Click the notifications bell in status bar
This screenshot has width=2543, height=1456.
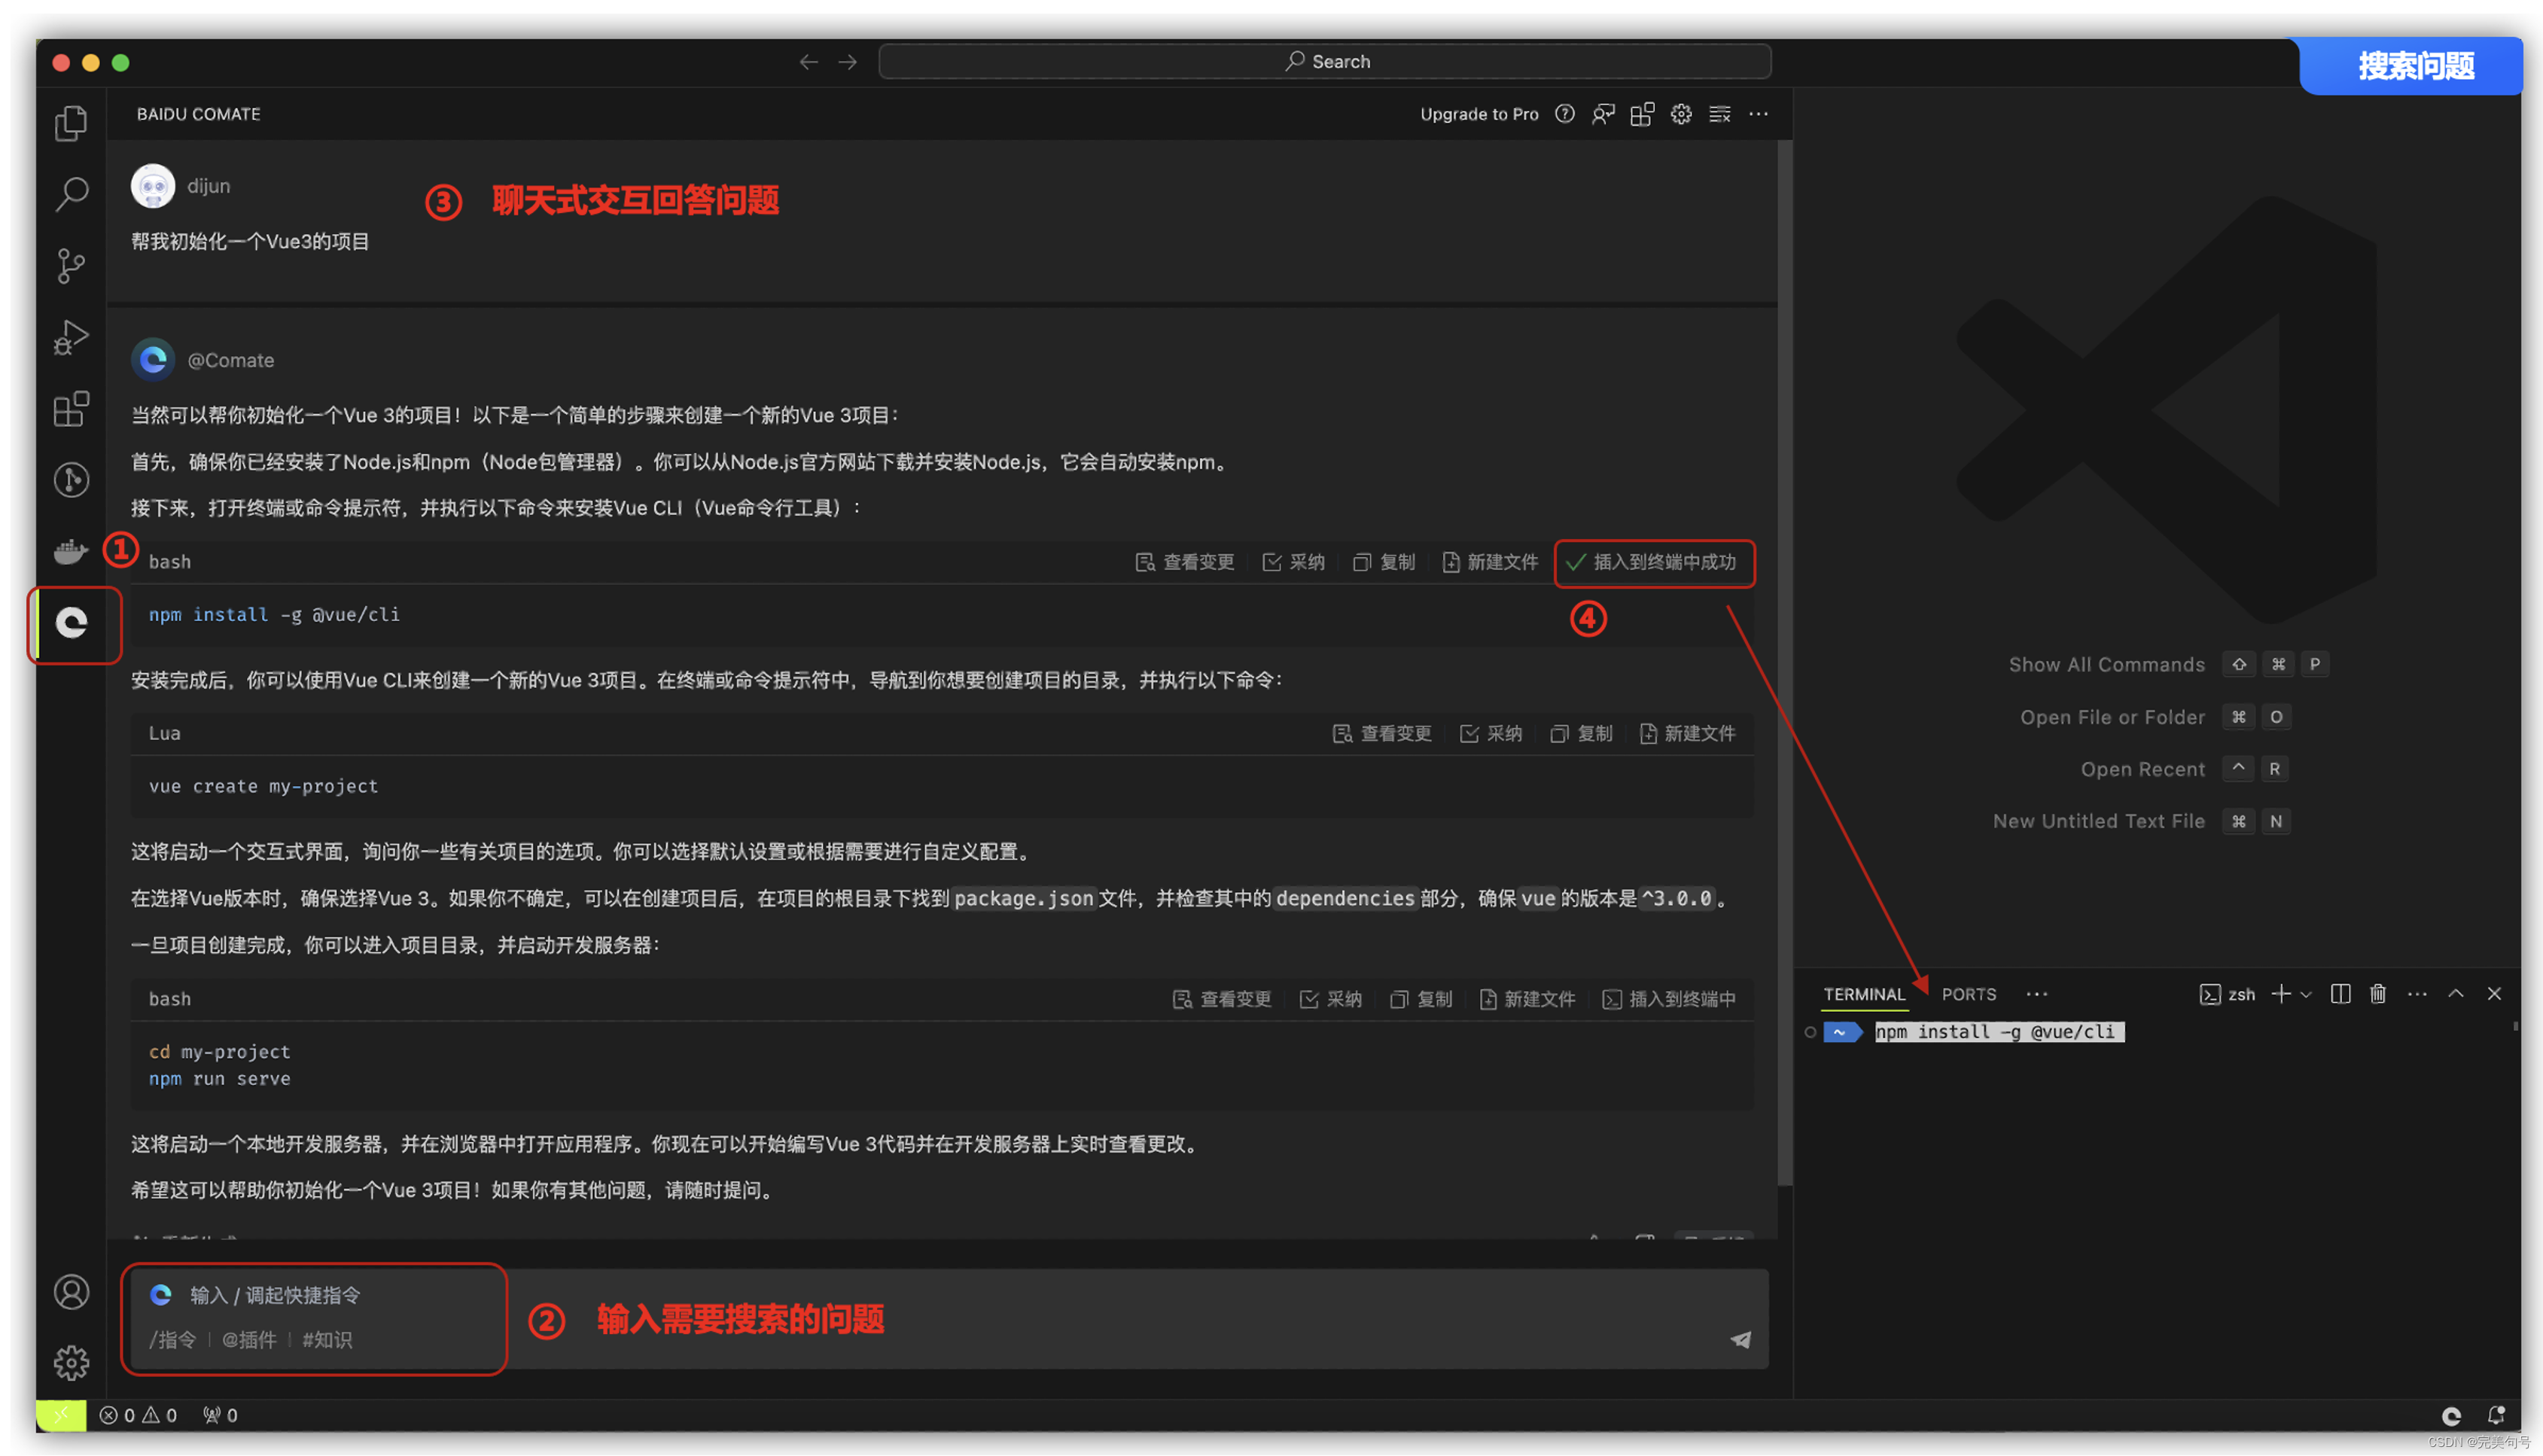2496,1415
